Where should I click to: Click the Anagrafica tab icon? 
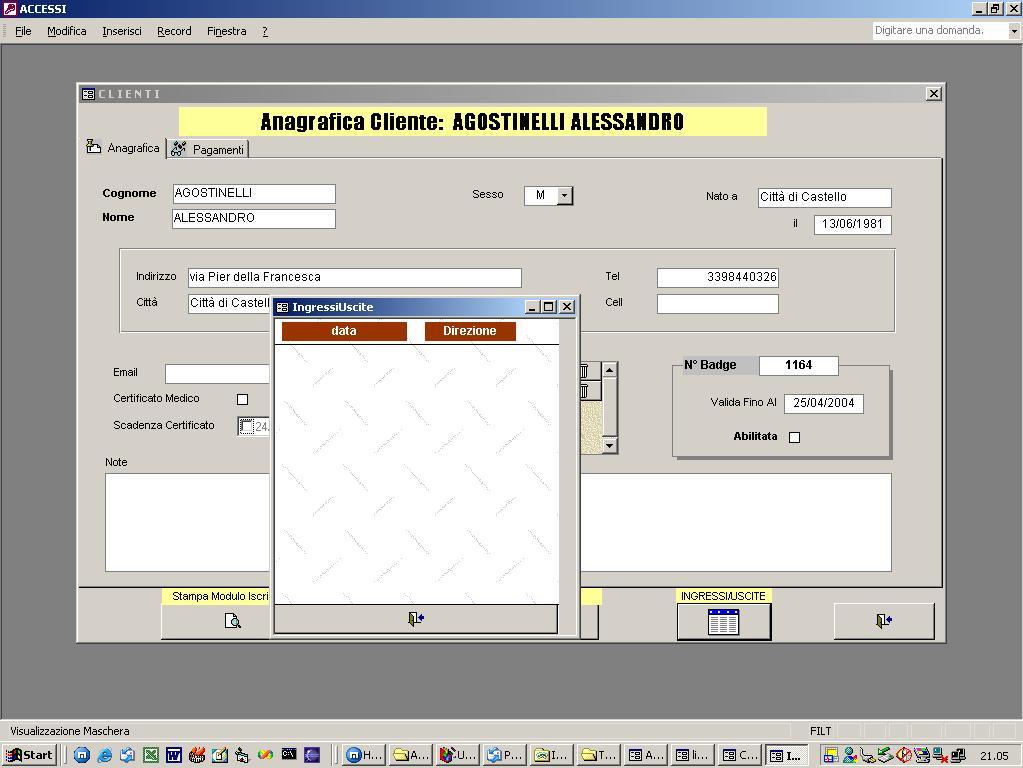tap(94, 146)
